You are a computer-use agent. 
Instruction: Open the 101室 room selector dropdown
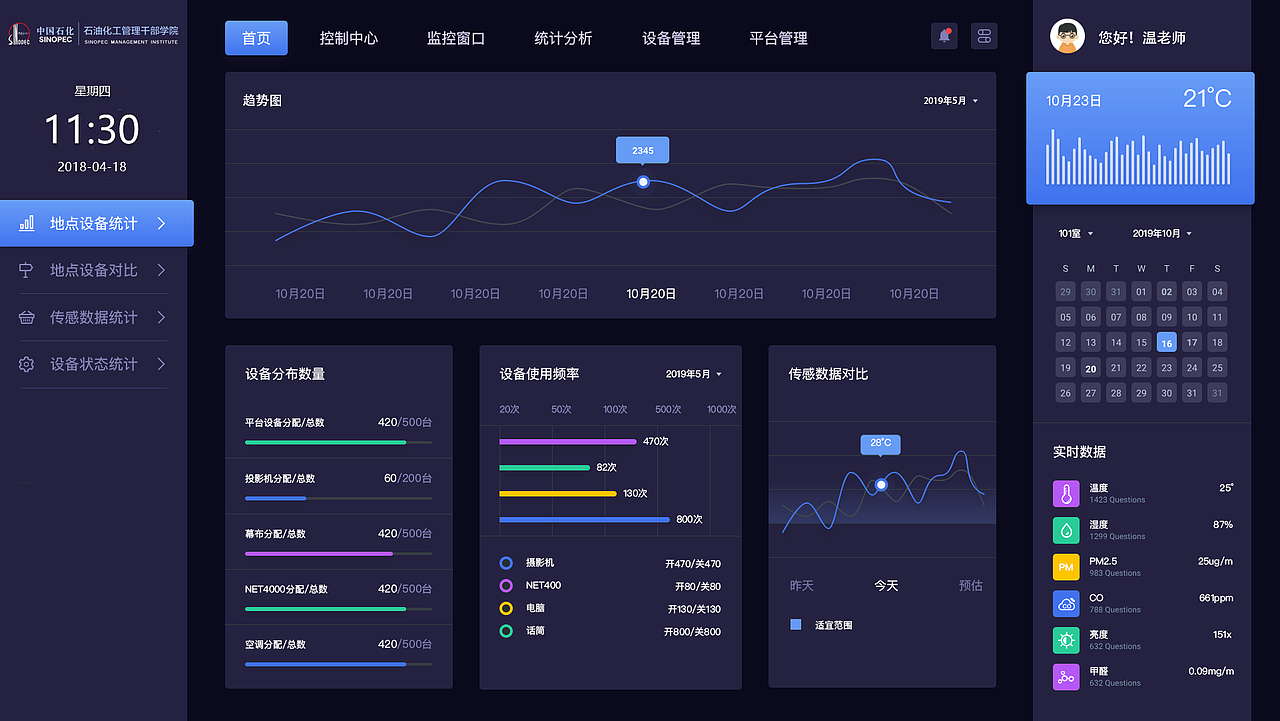[1075, 232]
